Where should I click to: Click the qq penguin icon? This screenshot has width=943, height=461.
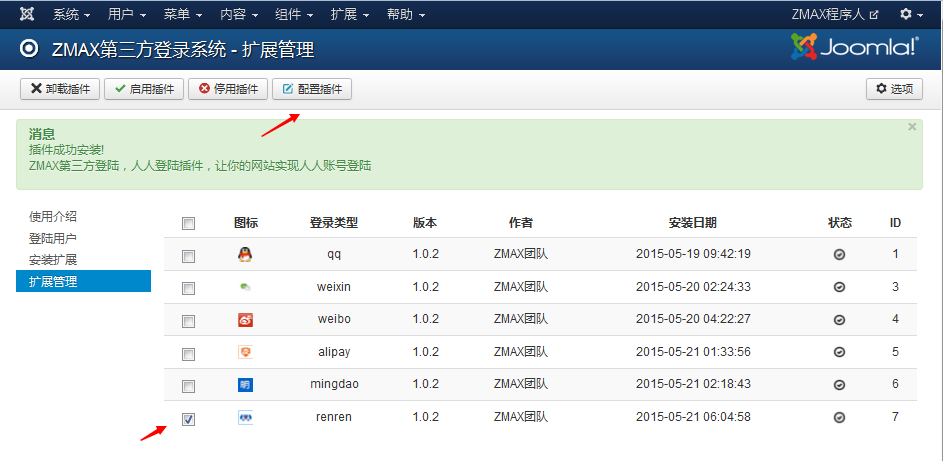click(x=245, y=254)
